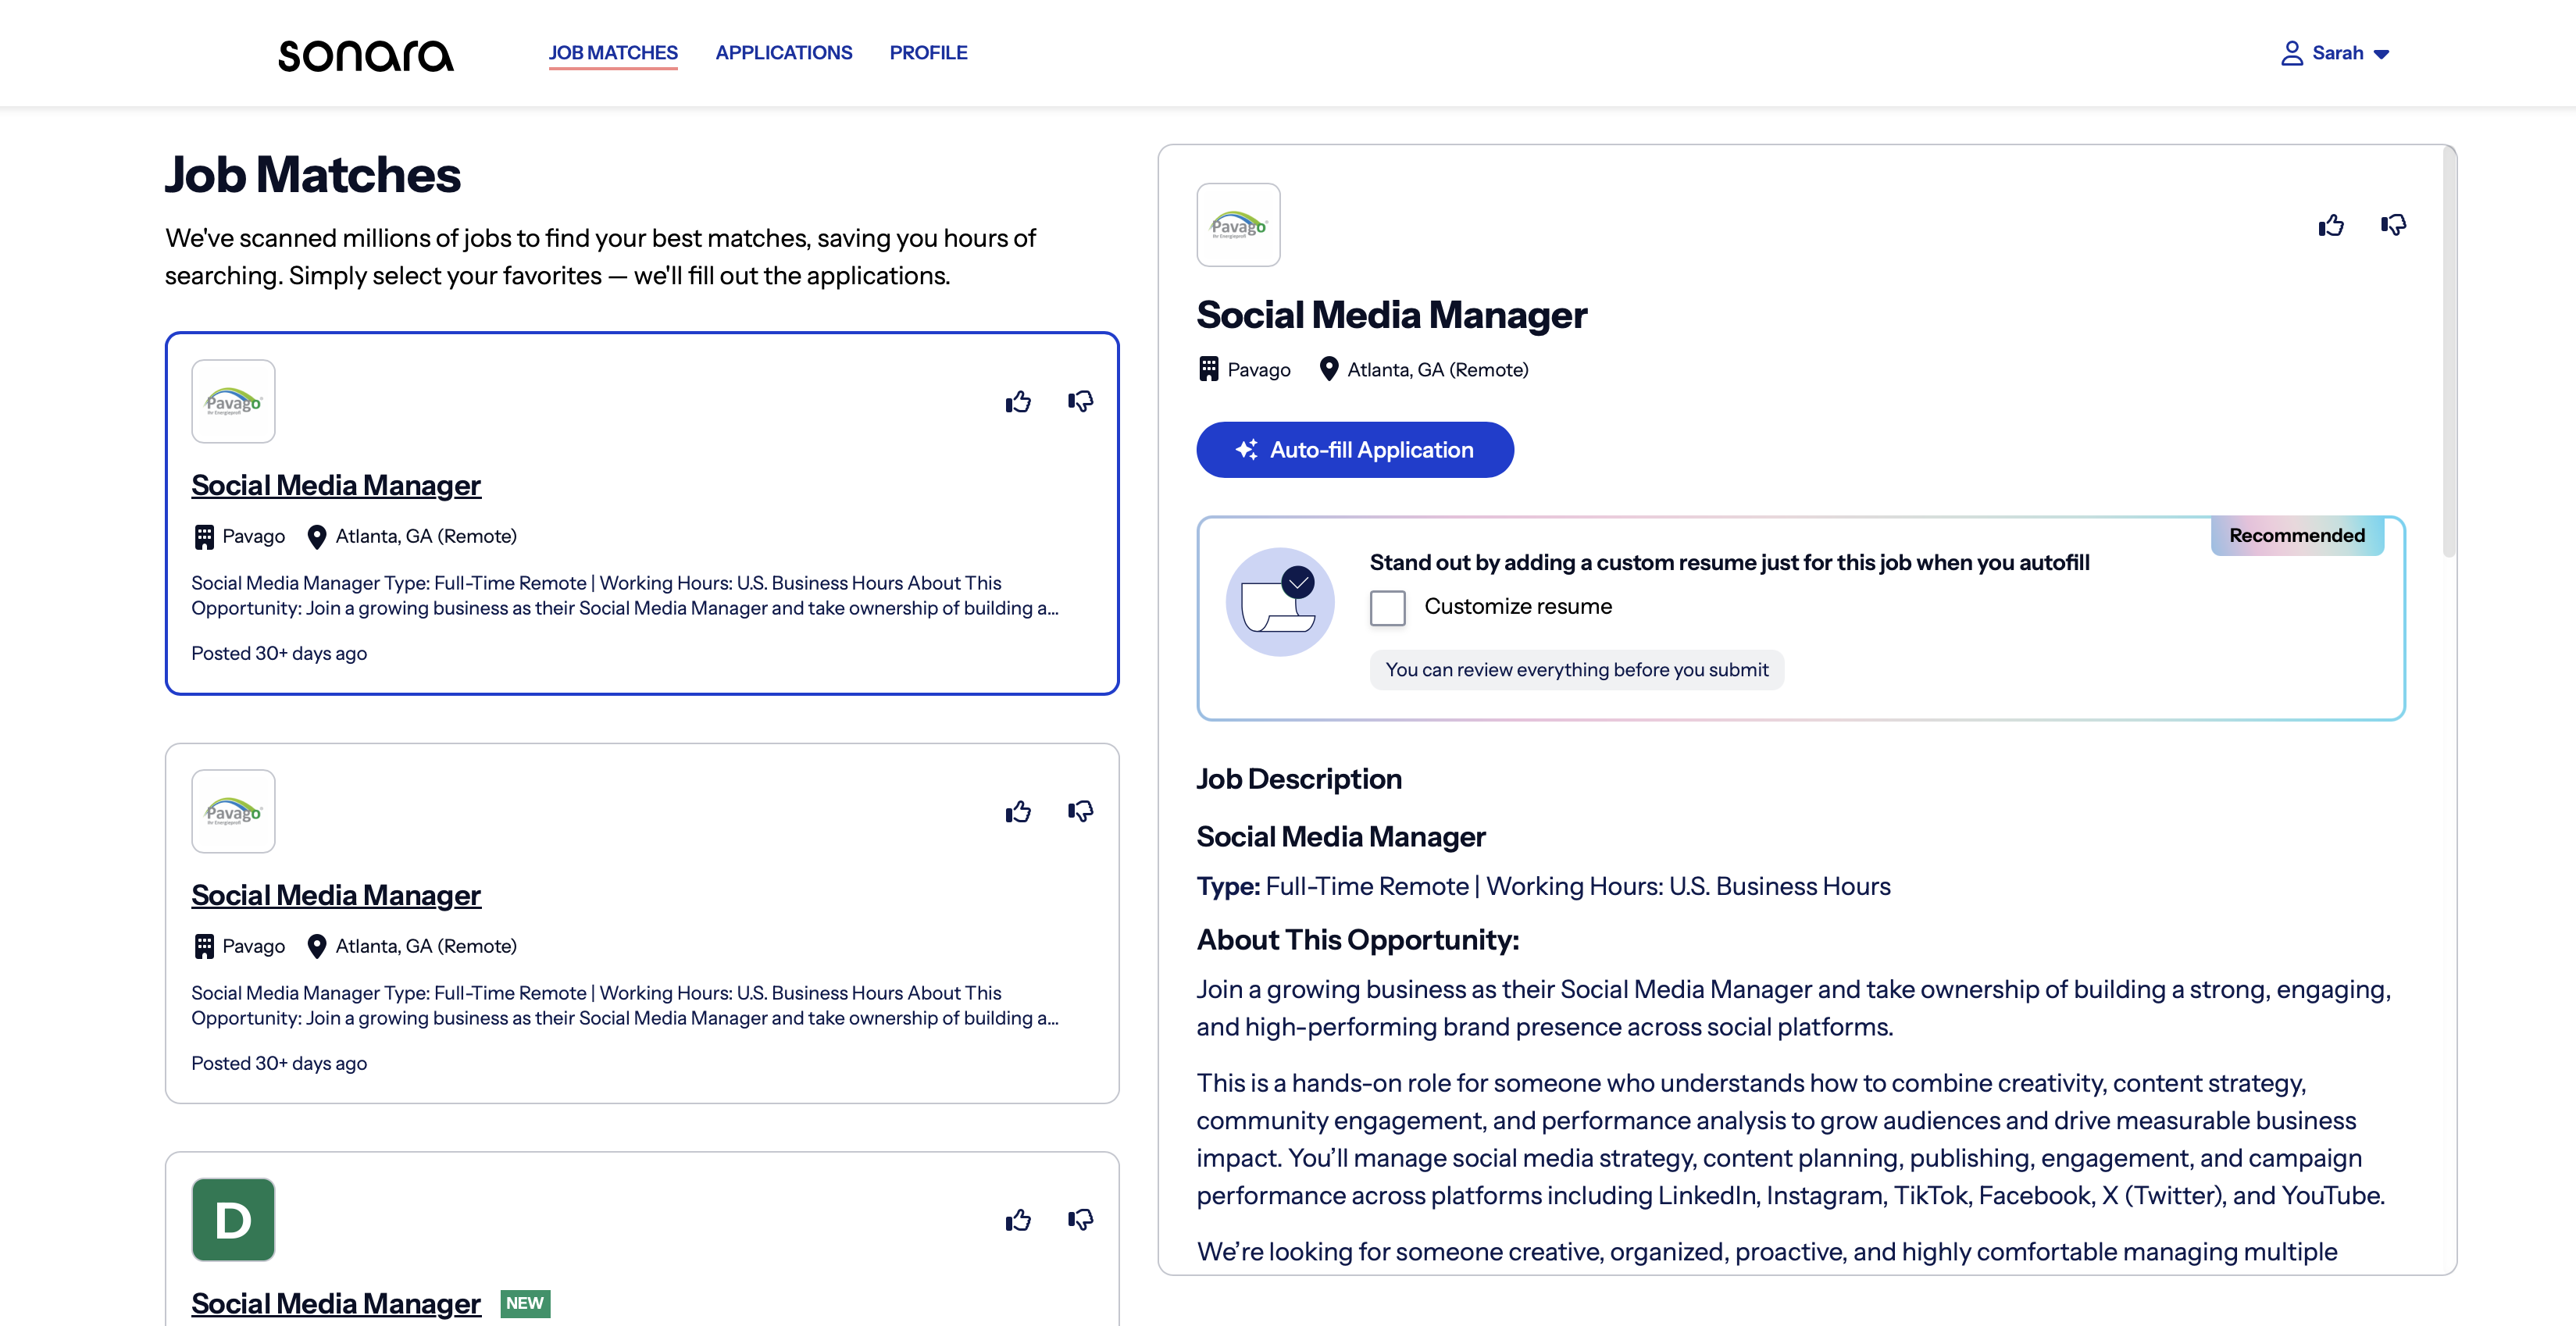Viewport: 2576px width, 1326px height.
Task: Click the Pavago logo on the selected card
Action: pyautogui.click(x=233, y=401)
